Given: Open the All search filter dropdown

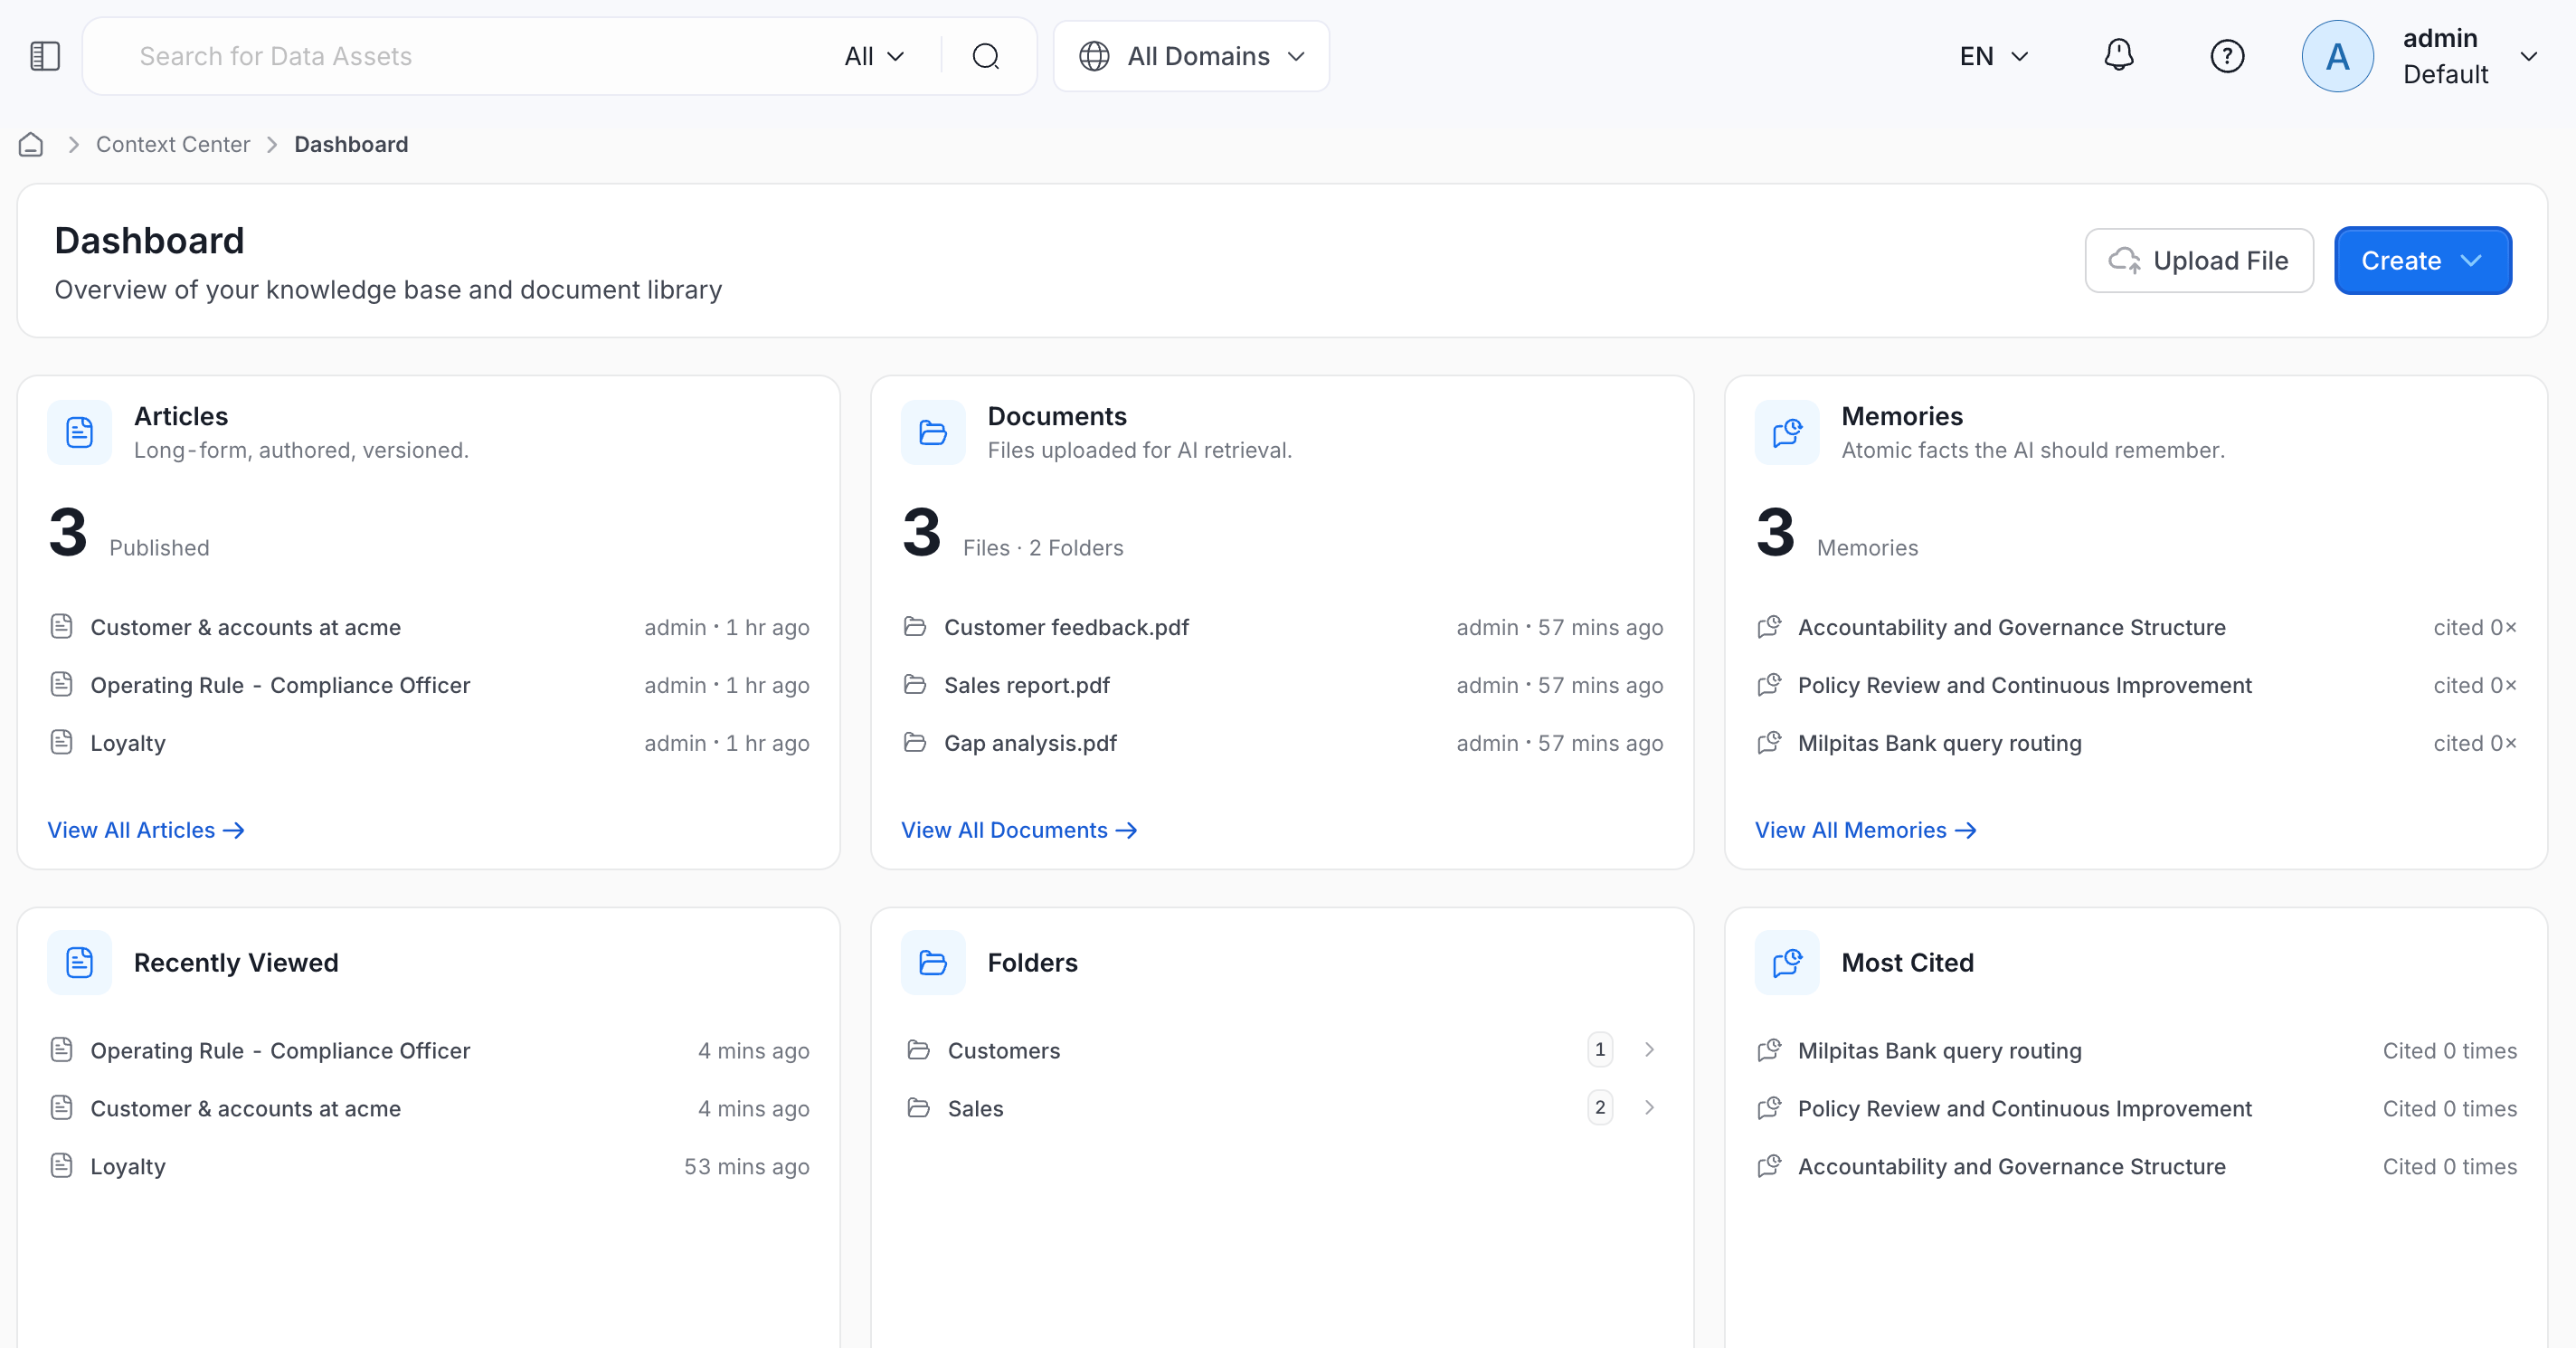Looking at the screenshot, I should pos(874,56).
